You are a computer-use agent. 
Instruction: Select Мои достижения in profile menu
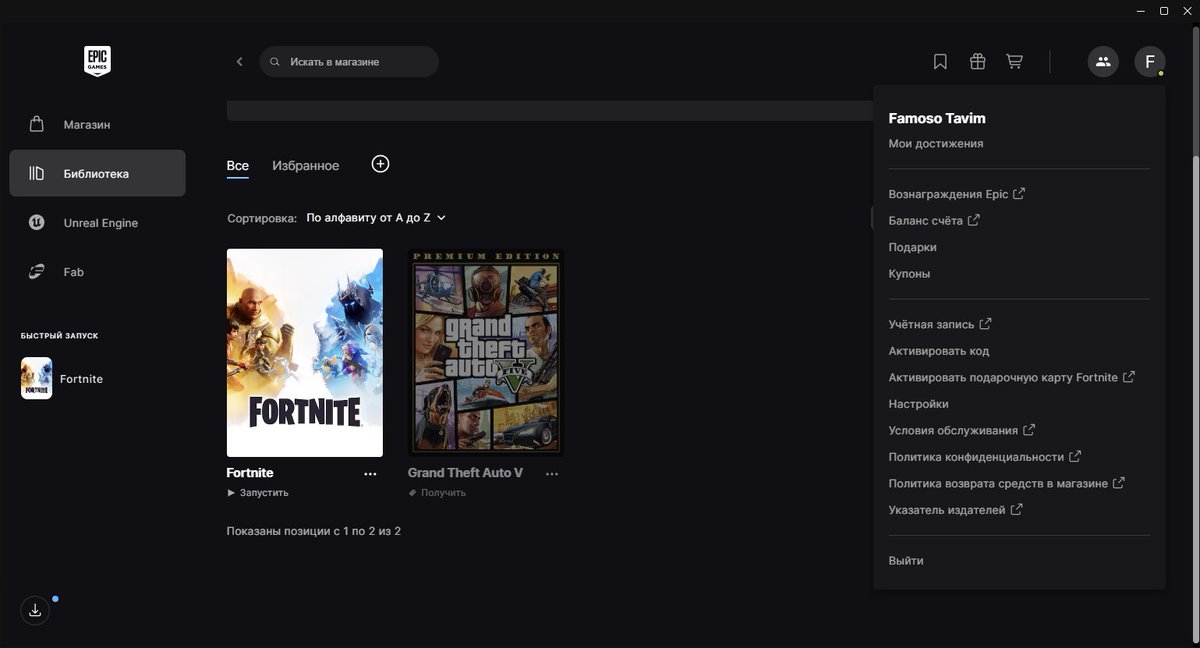936,143
